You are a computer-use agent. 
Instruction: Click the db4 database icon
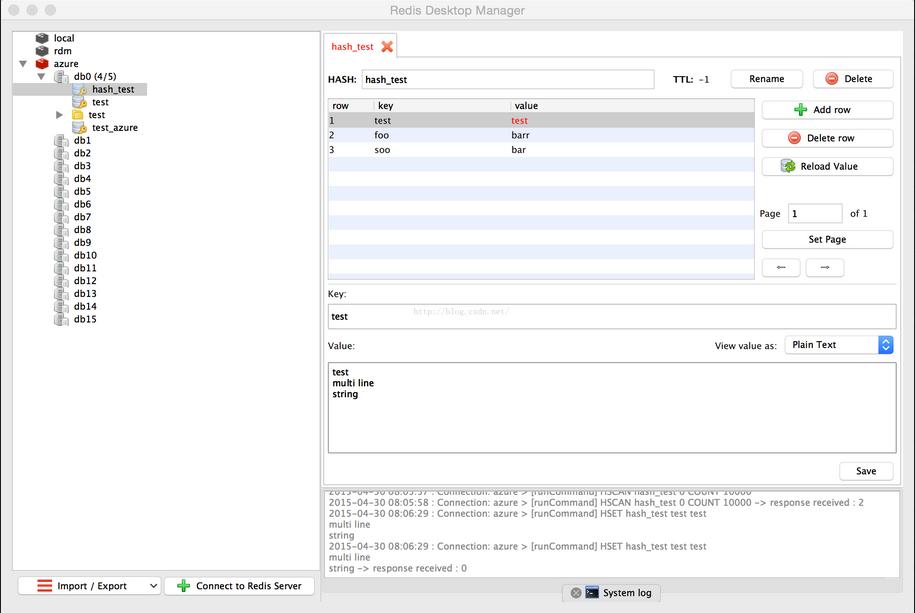click(x=61, y=179)
